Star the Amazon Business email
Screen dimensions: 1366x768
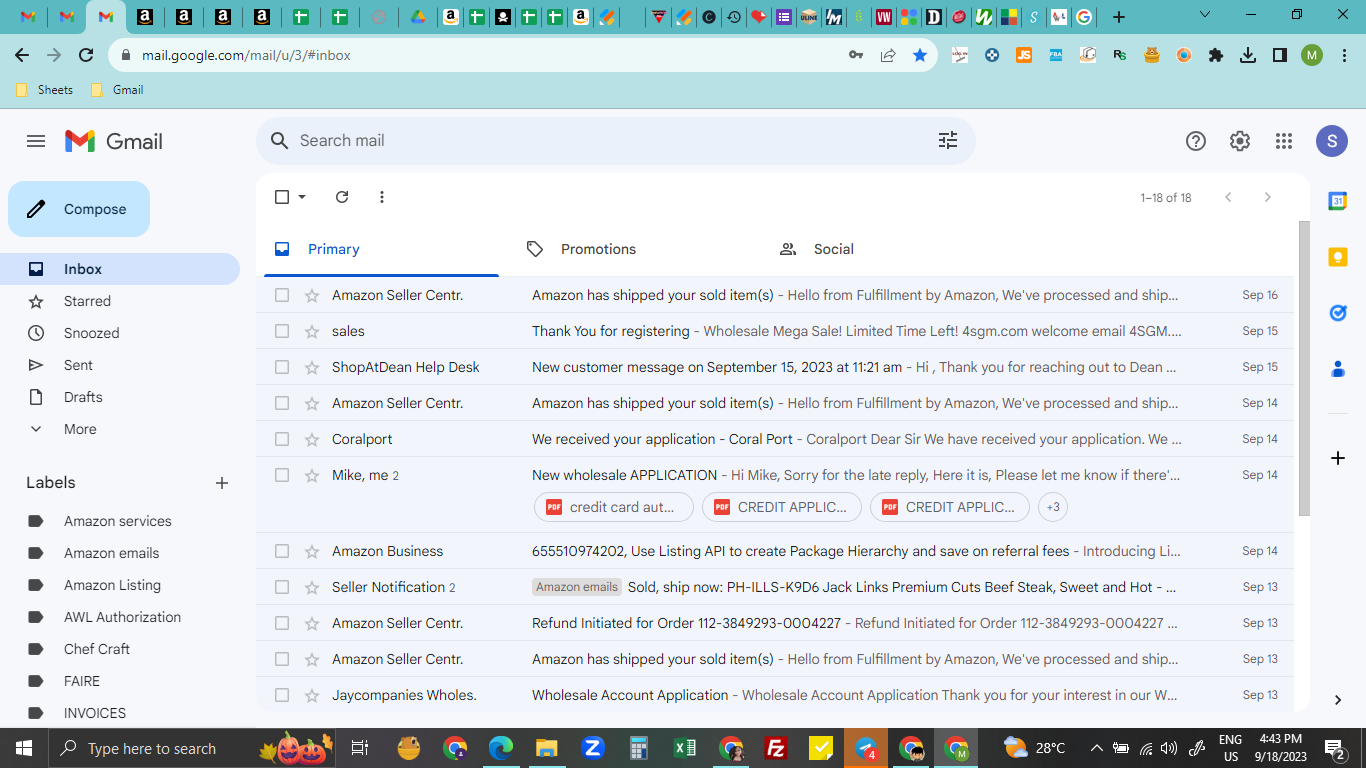click(x=312, y=551)
